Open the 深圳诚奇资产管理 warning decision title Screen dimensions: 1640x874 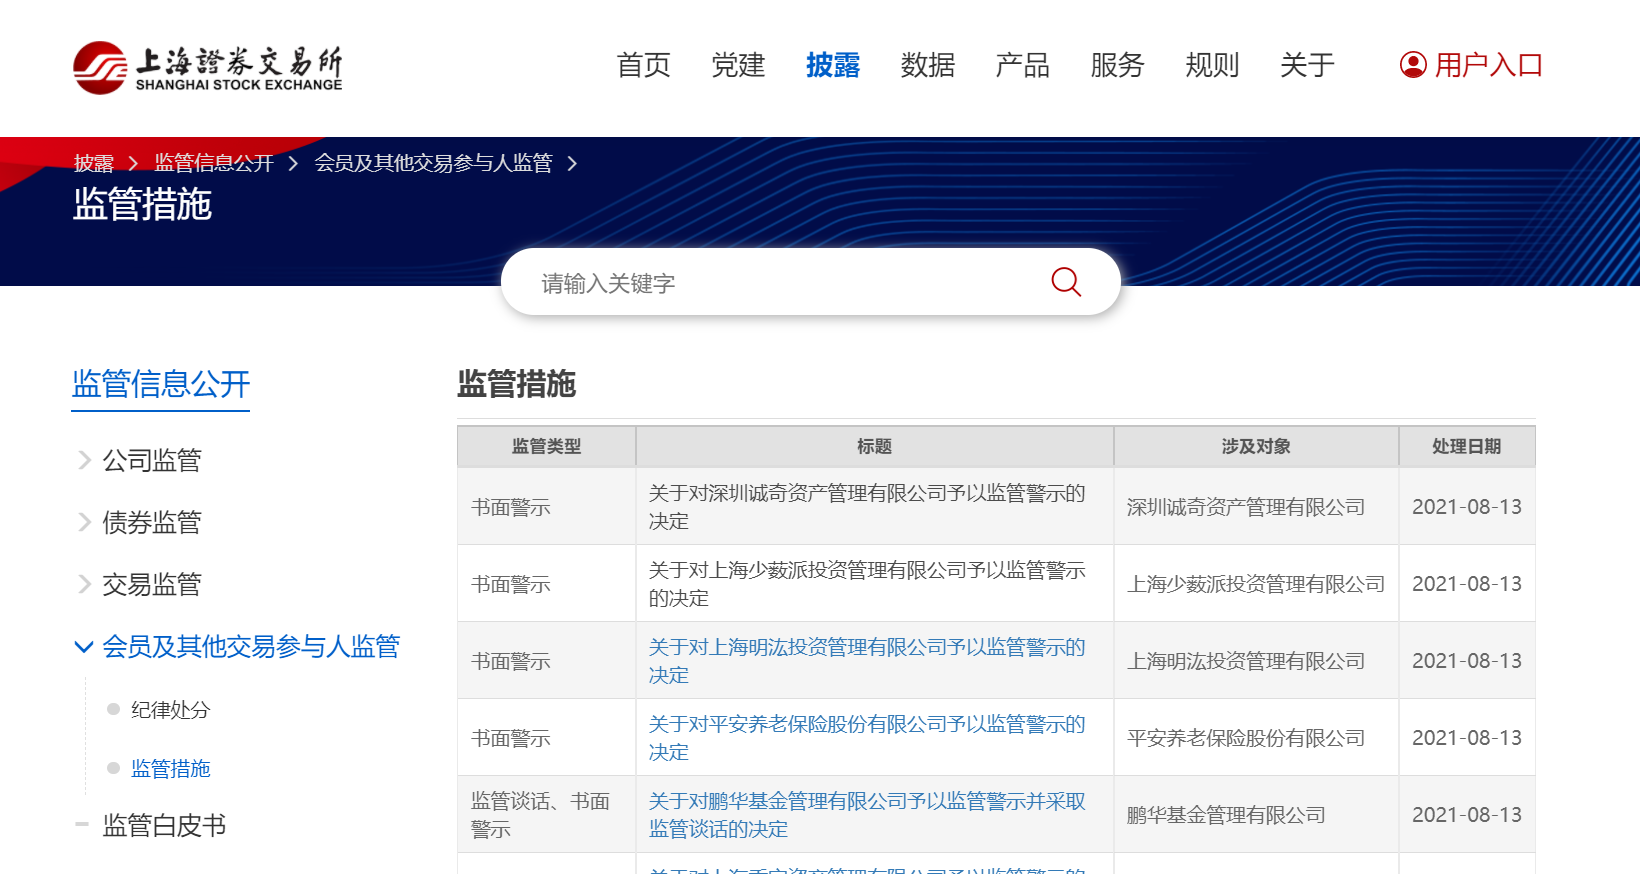867,507
